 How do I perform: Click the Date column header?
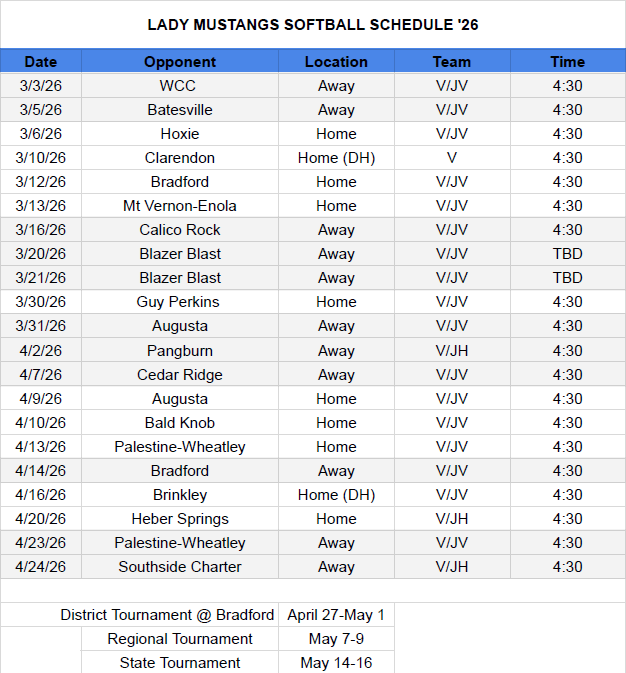coord(41,62)
